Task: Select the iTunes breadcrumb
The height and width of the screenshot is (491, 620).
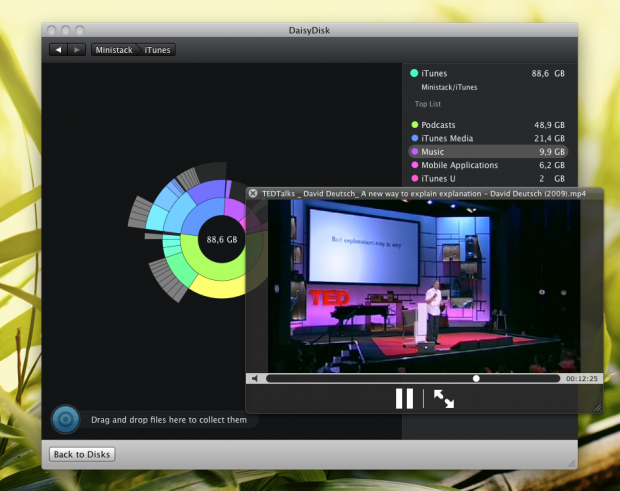Action: [x=157, y=50]
